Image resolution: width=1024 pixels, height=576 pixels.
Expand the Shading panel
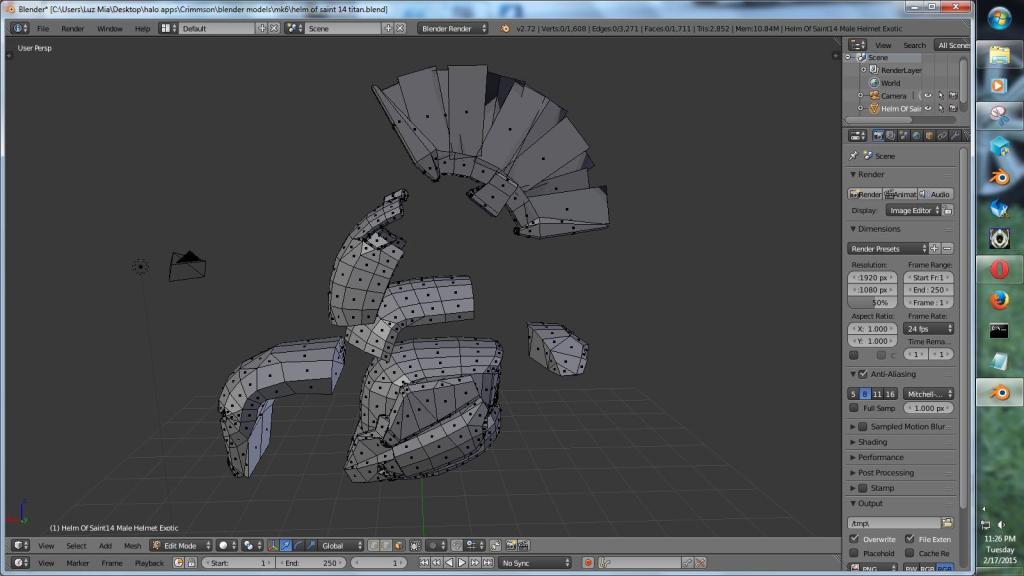click(x=872, y=442)
